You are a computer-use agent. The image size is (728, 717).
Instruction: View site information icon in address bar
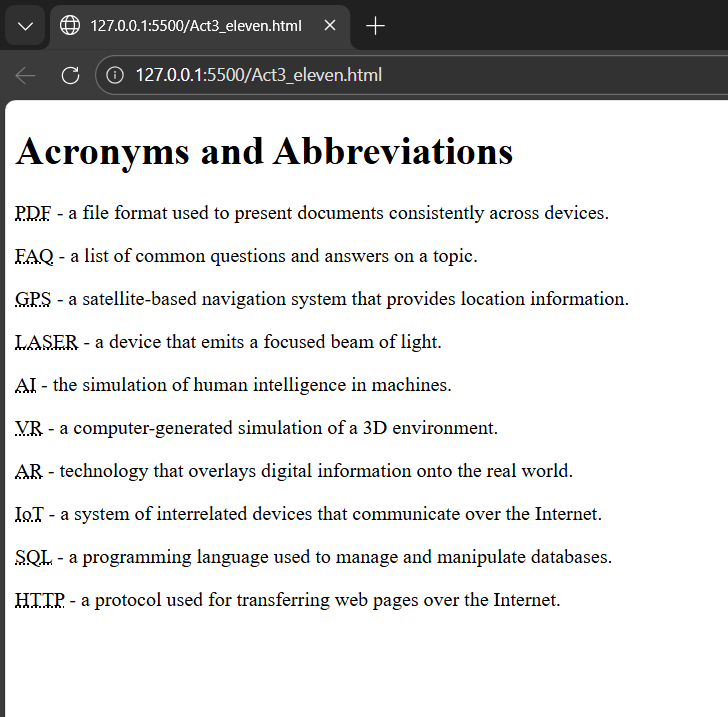point(115,75)
